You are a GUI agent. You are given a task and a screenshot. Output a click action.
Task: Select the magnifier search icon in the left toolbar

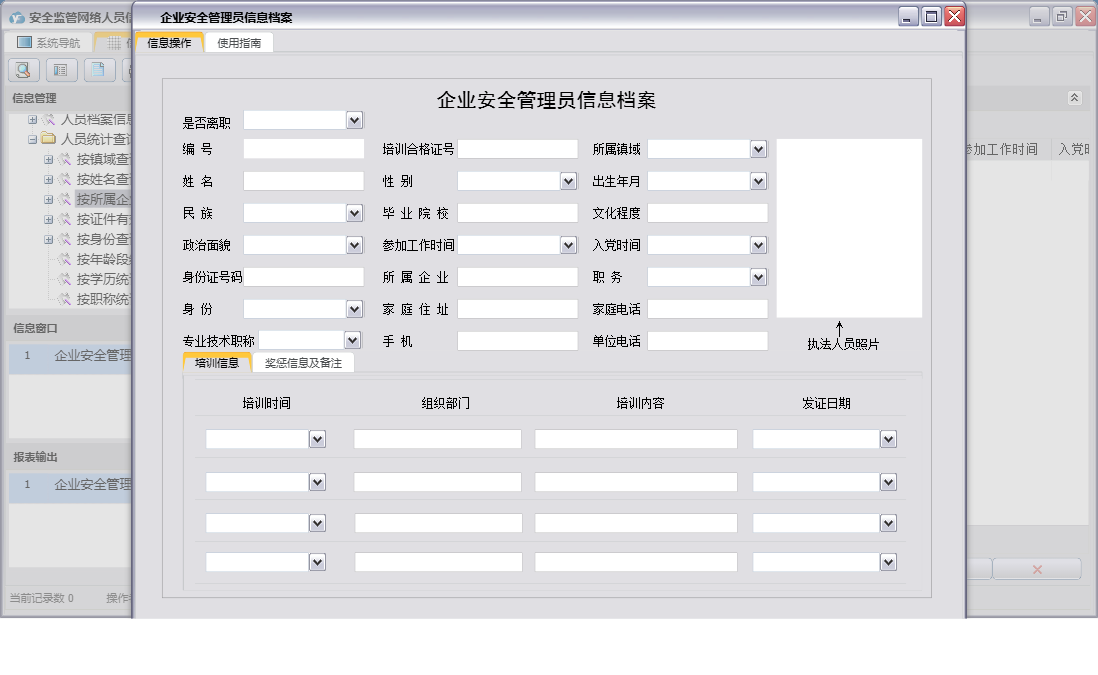click(22, 69)
